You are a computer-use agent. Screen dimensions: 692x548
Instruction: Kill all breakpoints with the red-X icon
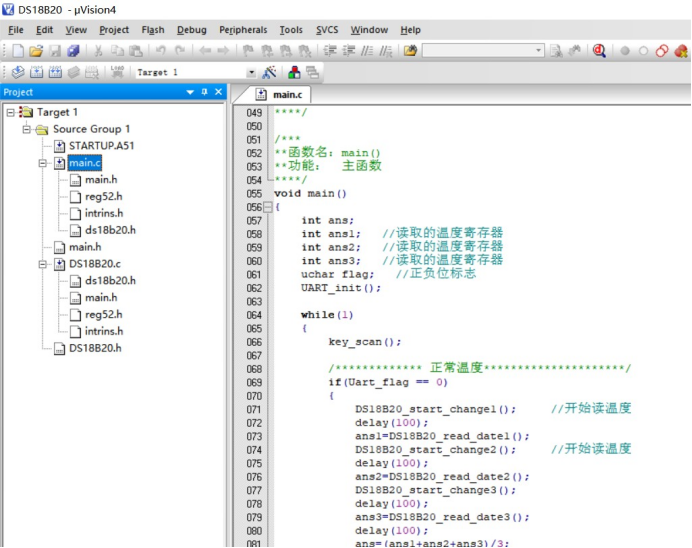pos(681,51)
